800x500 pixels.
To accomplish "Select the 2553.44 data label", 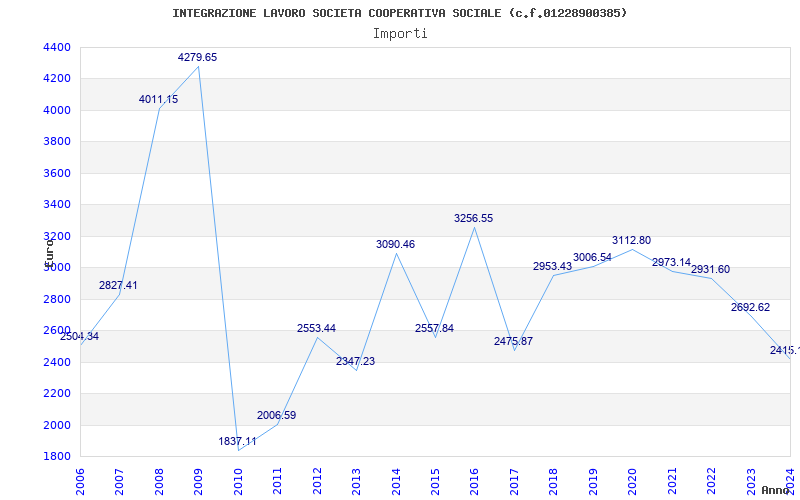I will [316, 328].
